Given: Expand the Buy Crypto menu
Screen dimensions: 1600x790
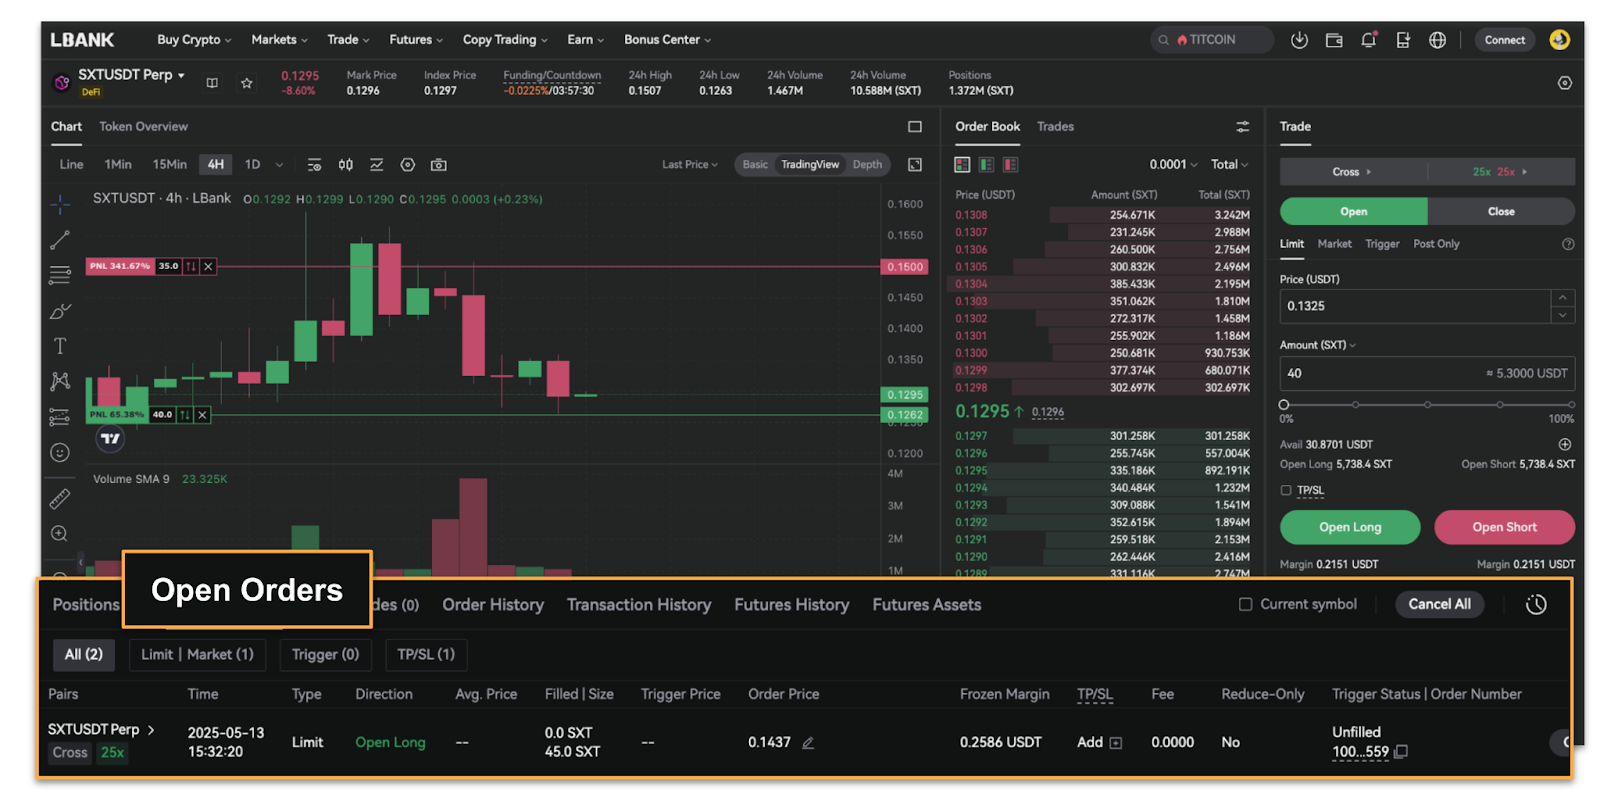Looking at the screenshot, I should 194,40.
